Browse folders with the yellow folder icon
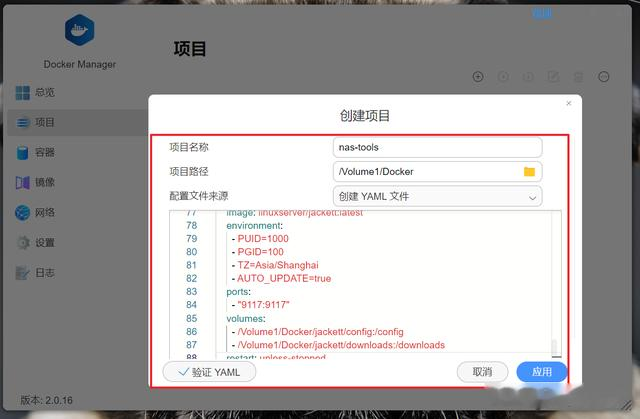 tap(529, 171)
